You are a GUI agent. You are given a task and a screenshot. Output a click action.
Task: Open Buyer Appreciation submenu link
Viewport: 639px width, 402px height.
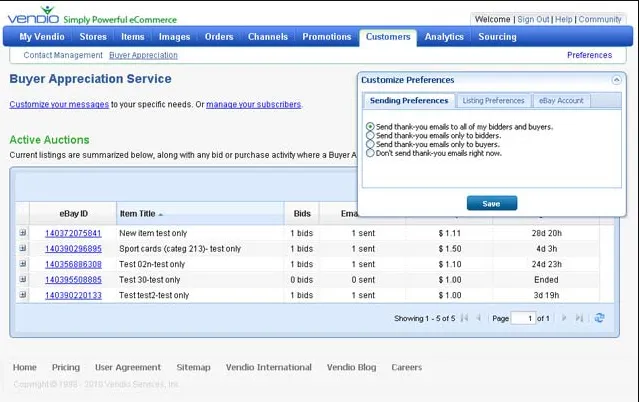(x=143, y=55)
